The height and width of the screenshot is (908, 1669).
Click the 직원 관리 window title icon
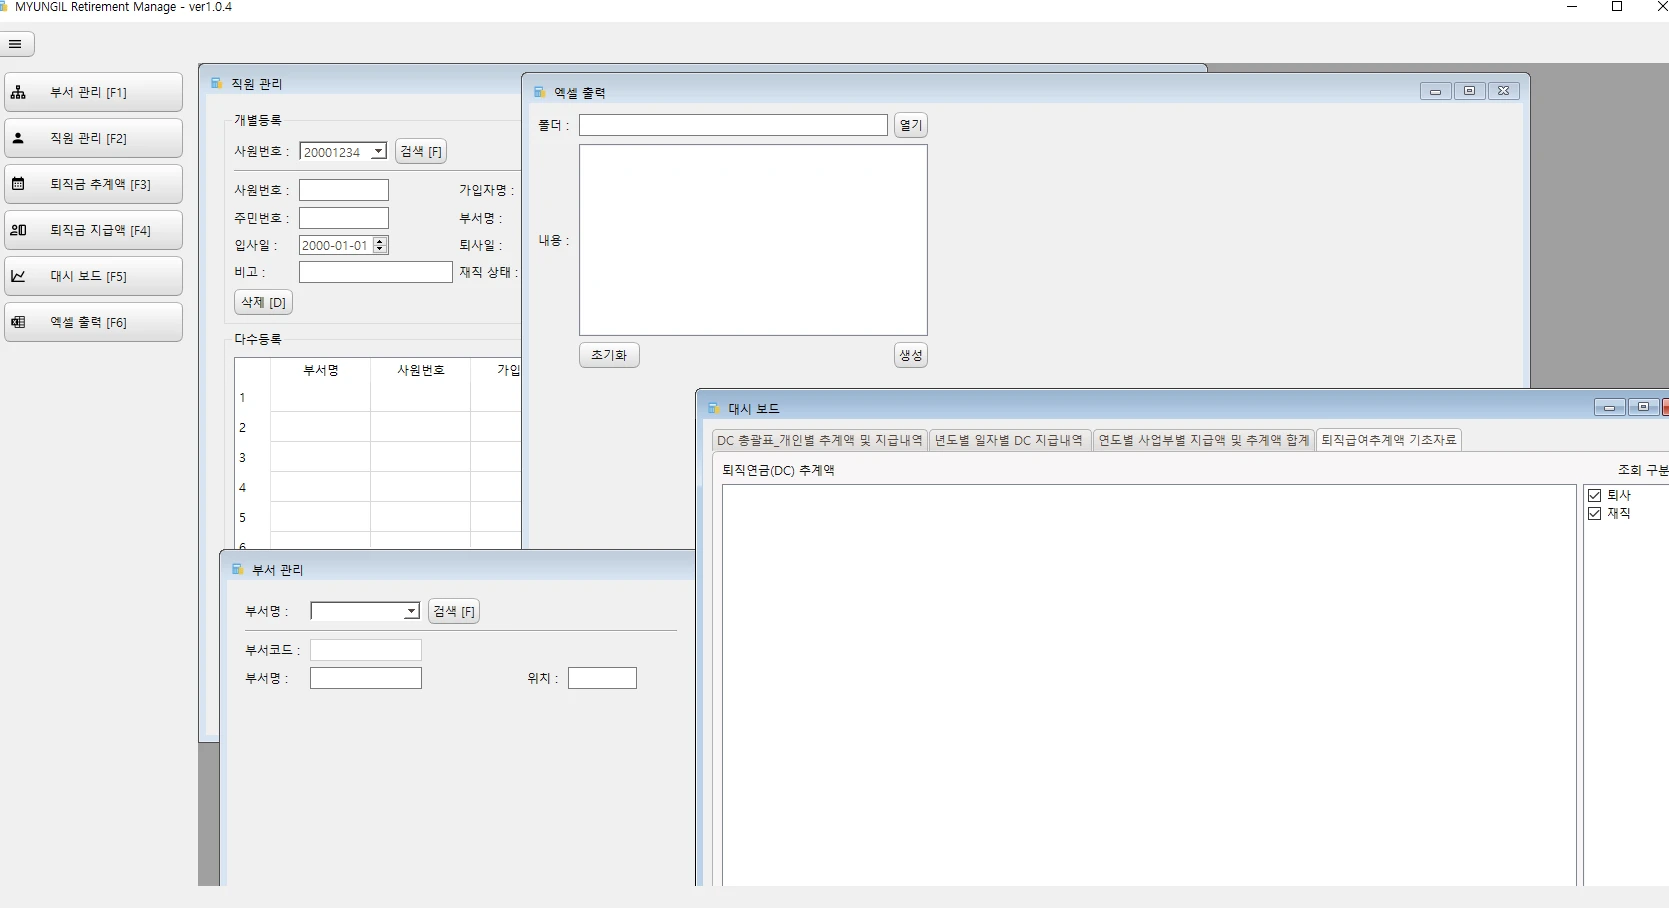(x=216, y=84)
